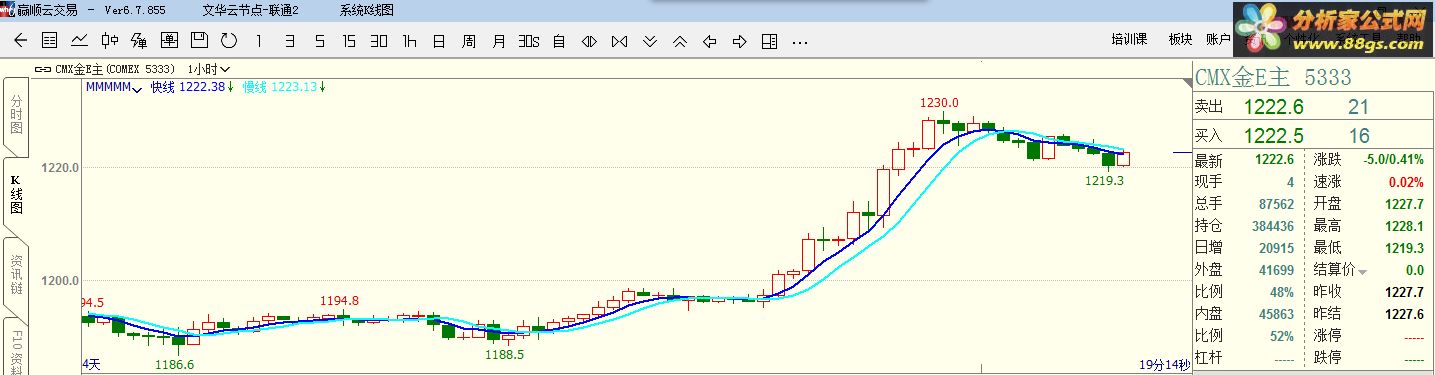Click the save floppy disk icon
Image resolution: width=1435 pixels, height=375 pixels.
point(199,41)
